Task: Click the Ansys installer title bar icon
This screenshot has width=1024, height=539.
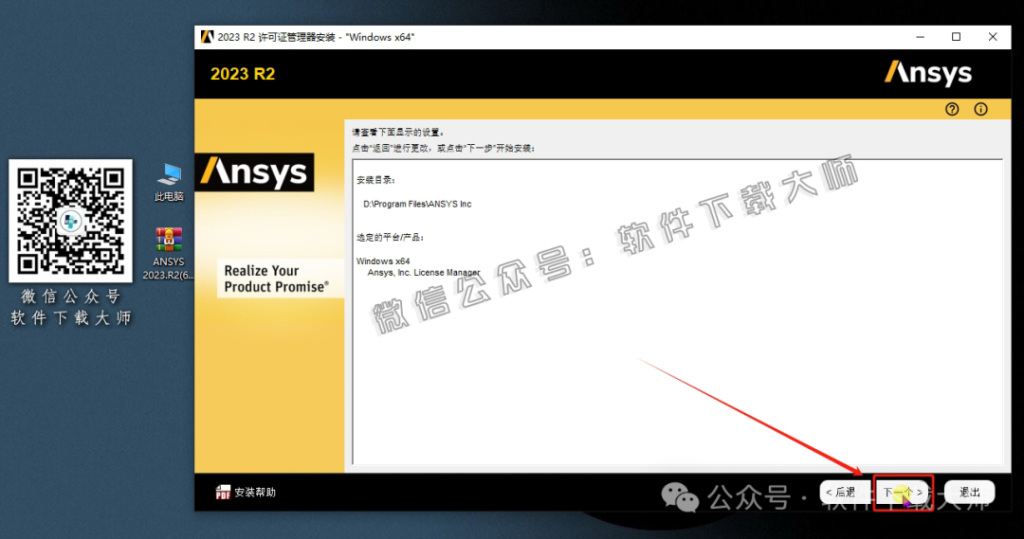Action: click(207, 37)
